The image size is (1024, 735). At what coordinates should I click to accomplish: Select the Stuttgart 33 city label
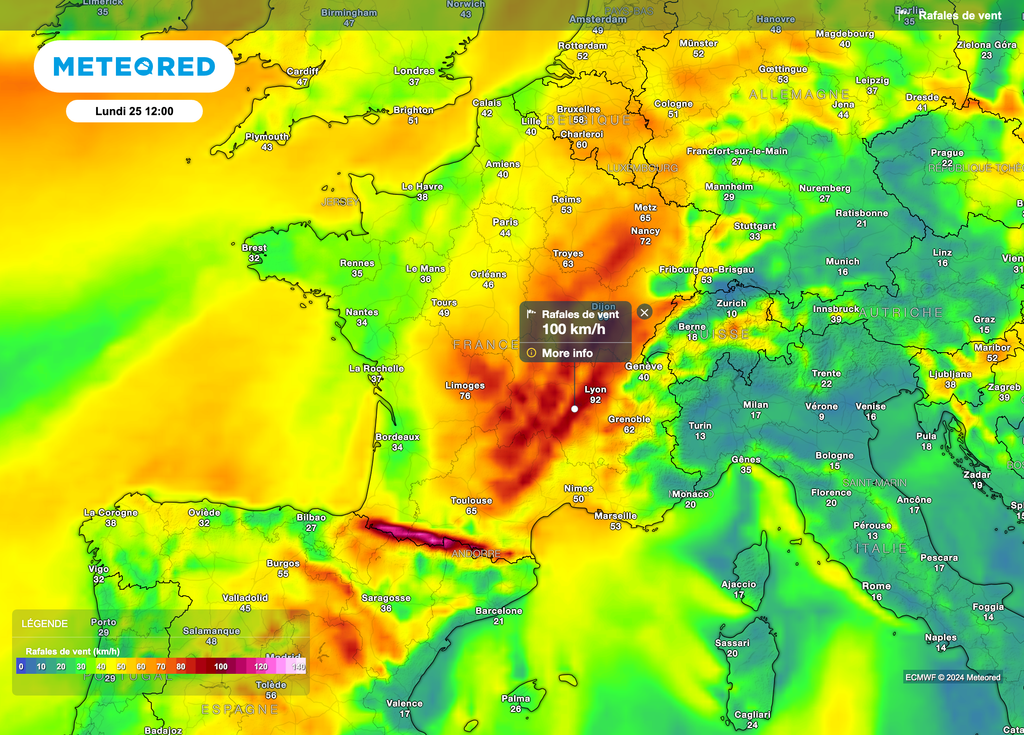coord(754,231)
